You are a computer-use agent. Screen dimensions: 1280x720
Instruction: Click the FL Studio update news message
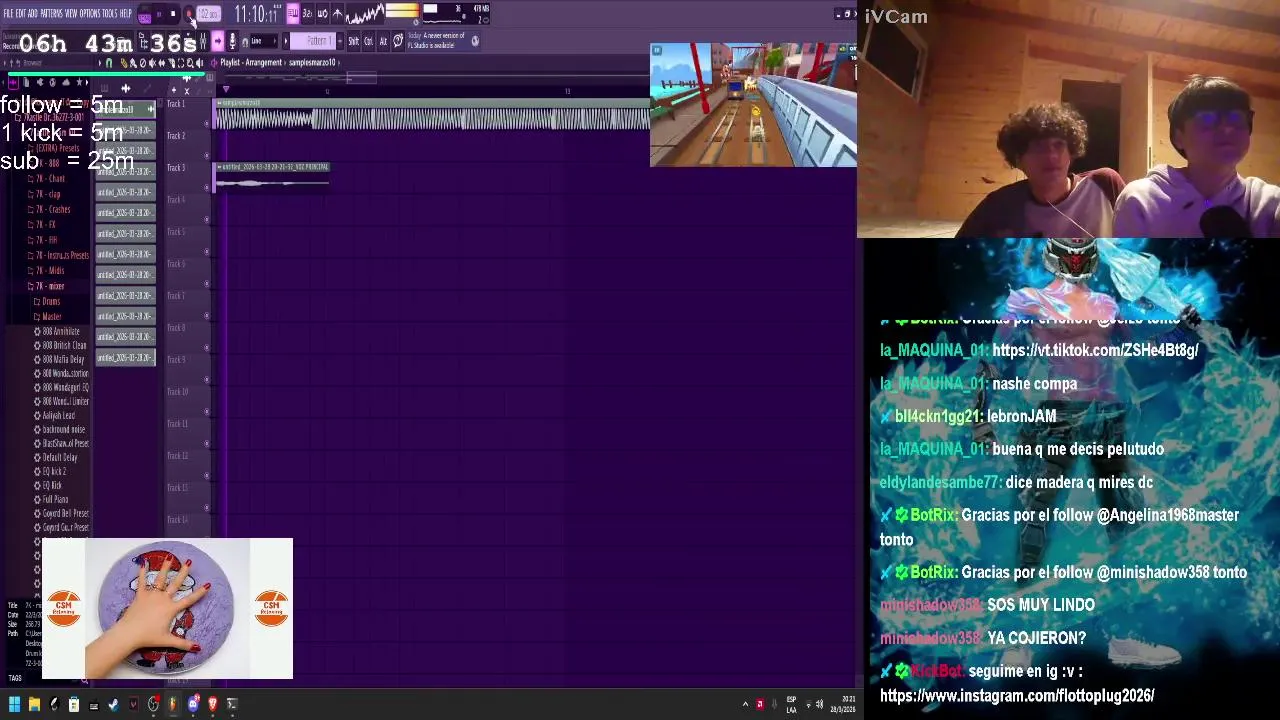tap(436, 40)
